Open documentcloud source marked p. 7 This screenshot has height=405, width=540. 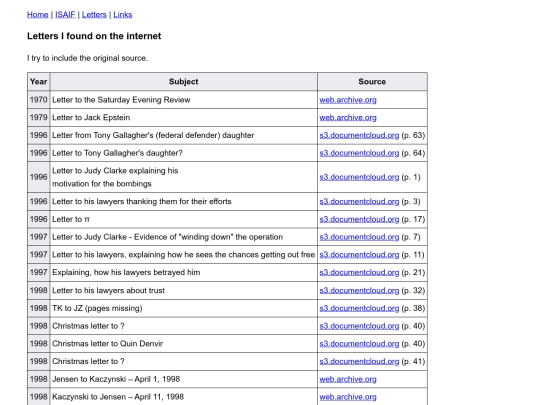[x=359, y=237]
